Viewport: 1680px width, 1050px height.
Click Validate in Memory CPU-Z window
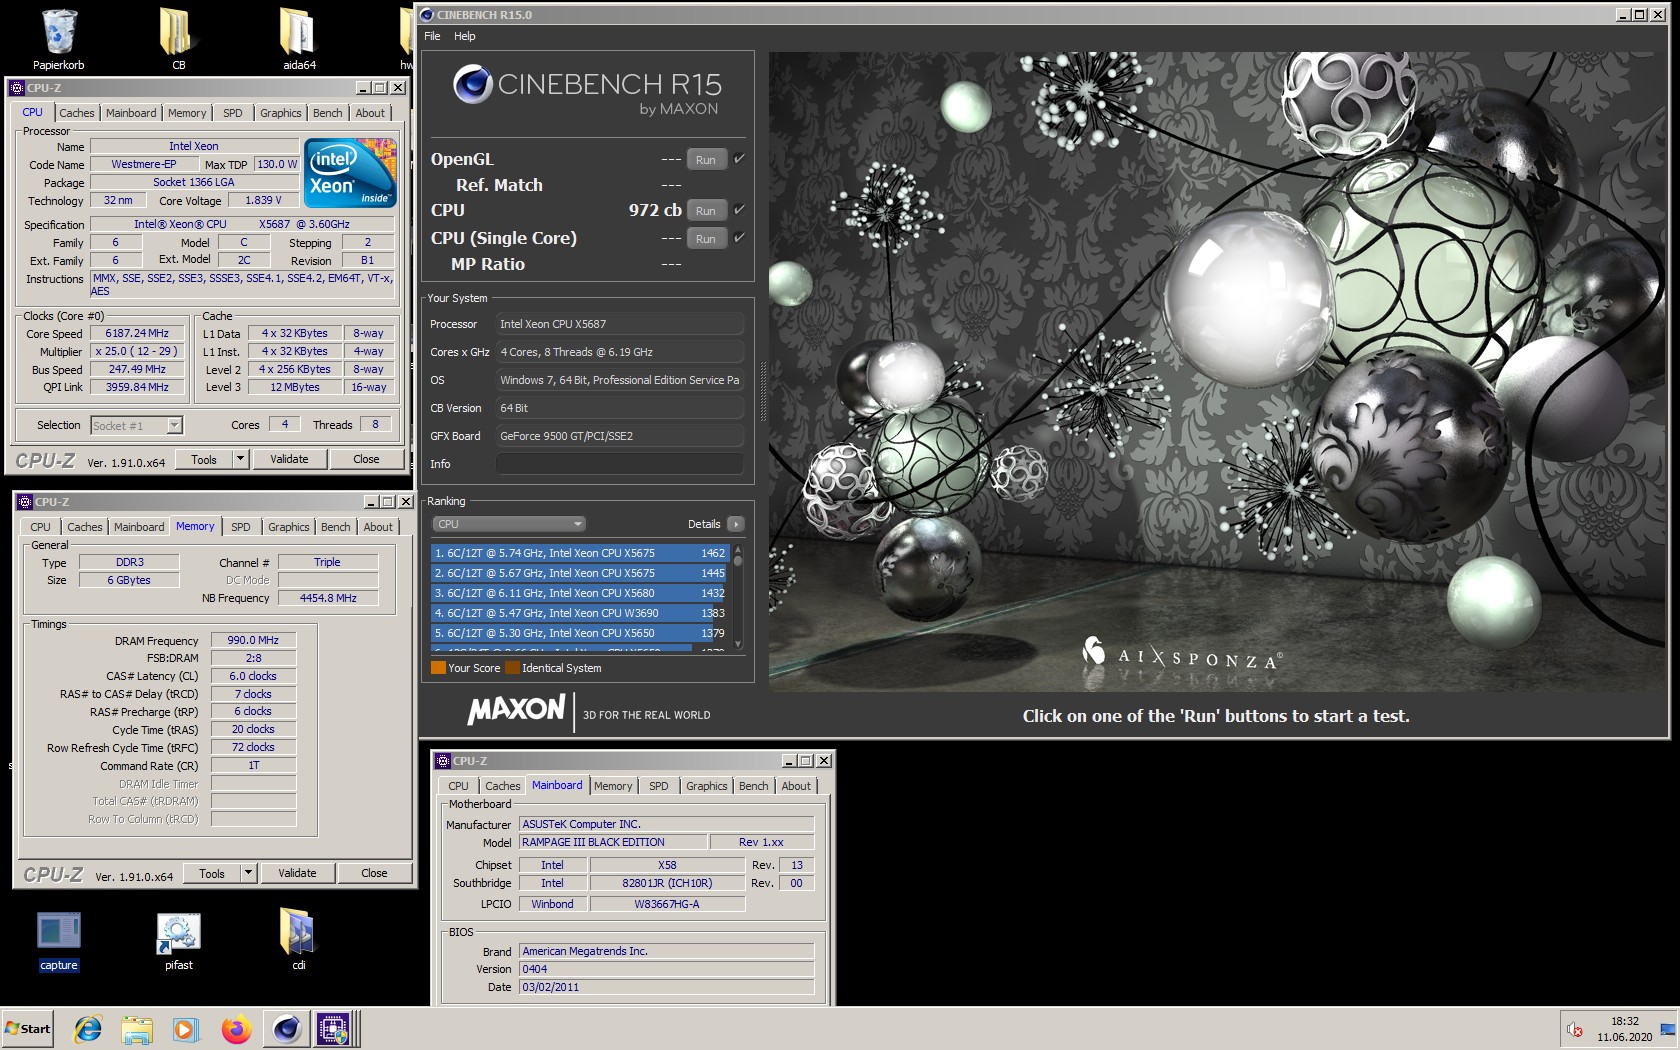tap(297, 873)
